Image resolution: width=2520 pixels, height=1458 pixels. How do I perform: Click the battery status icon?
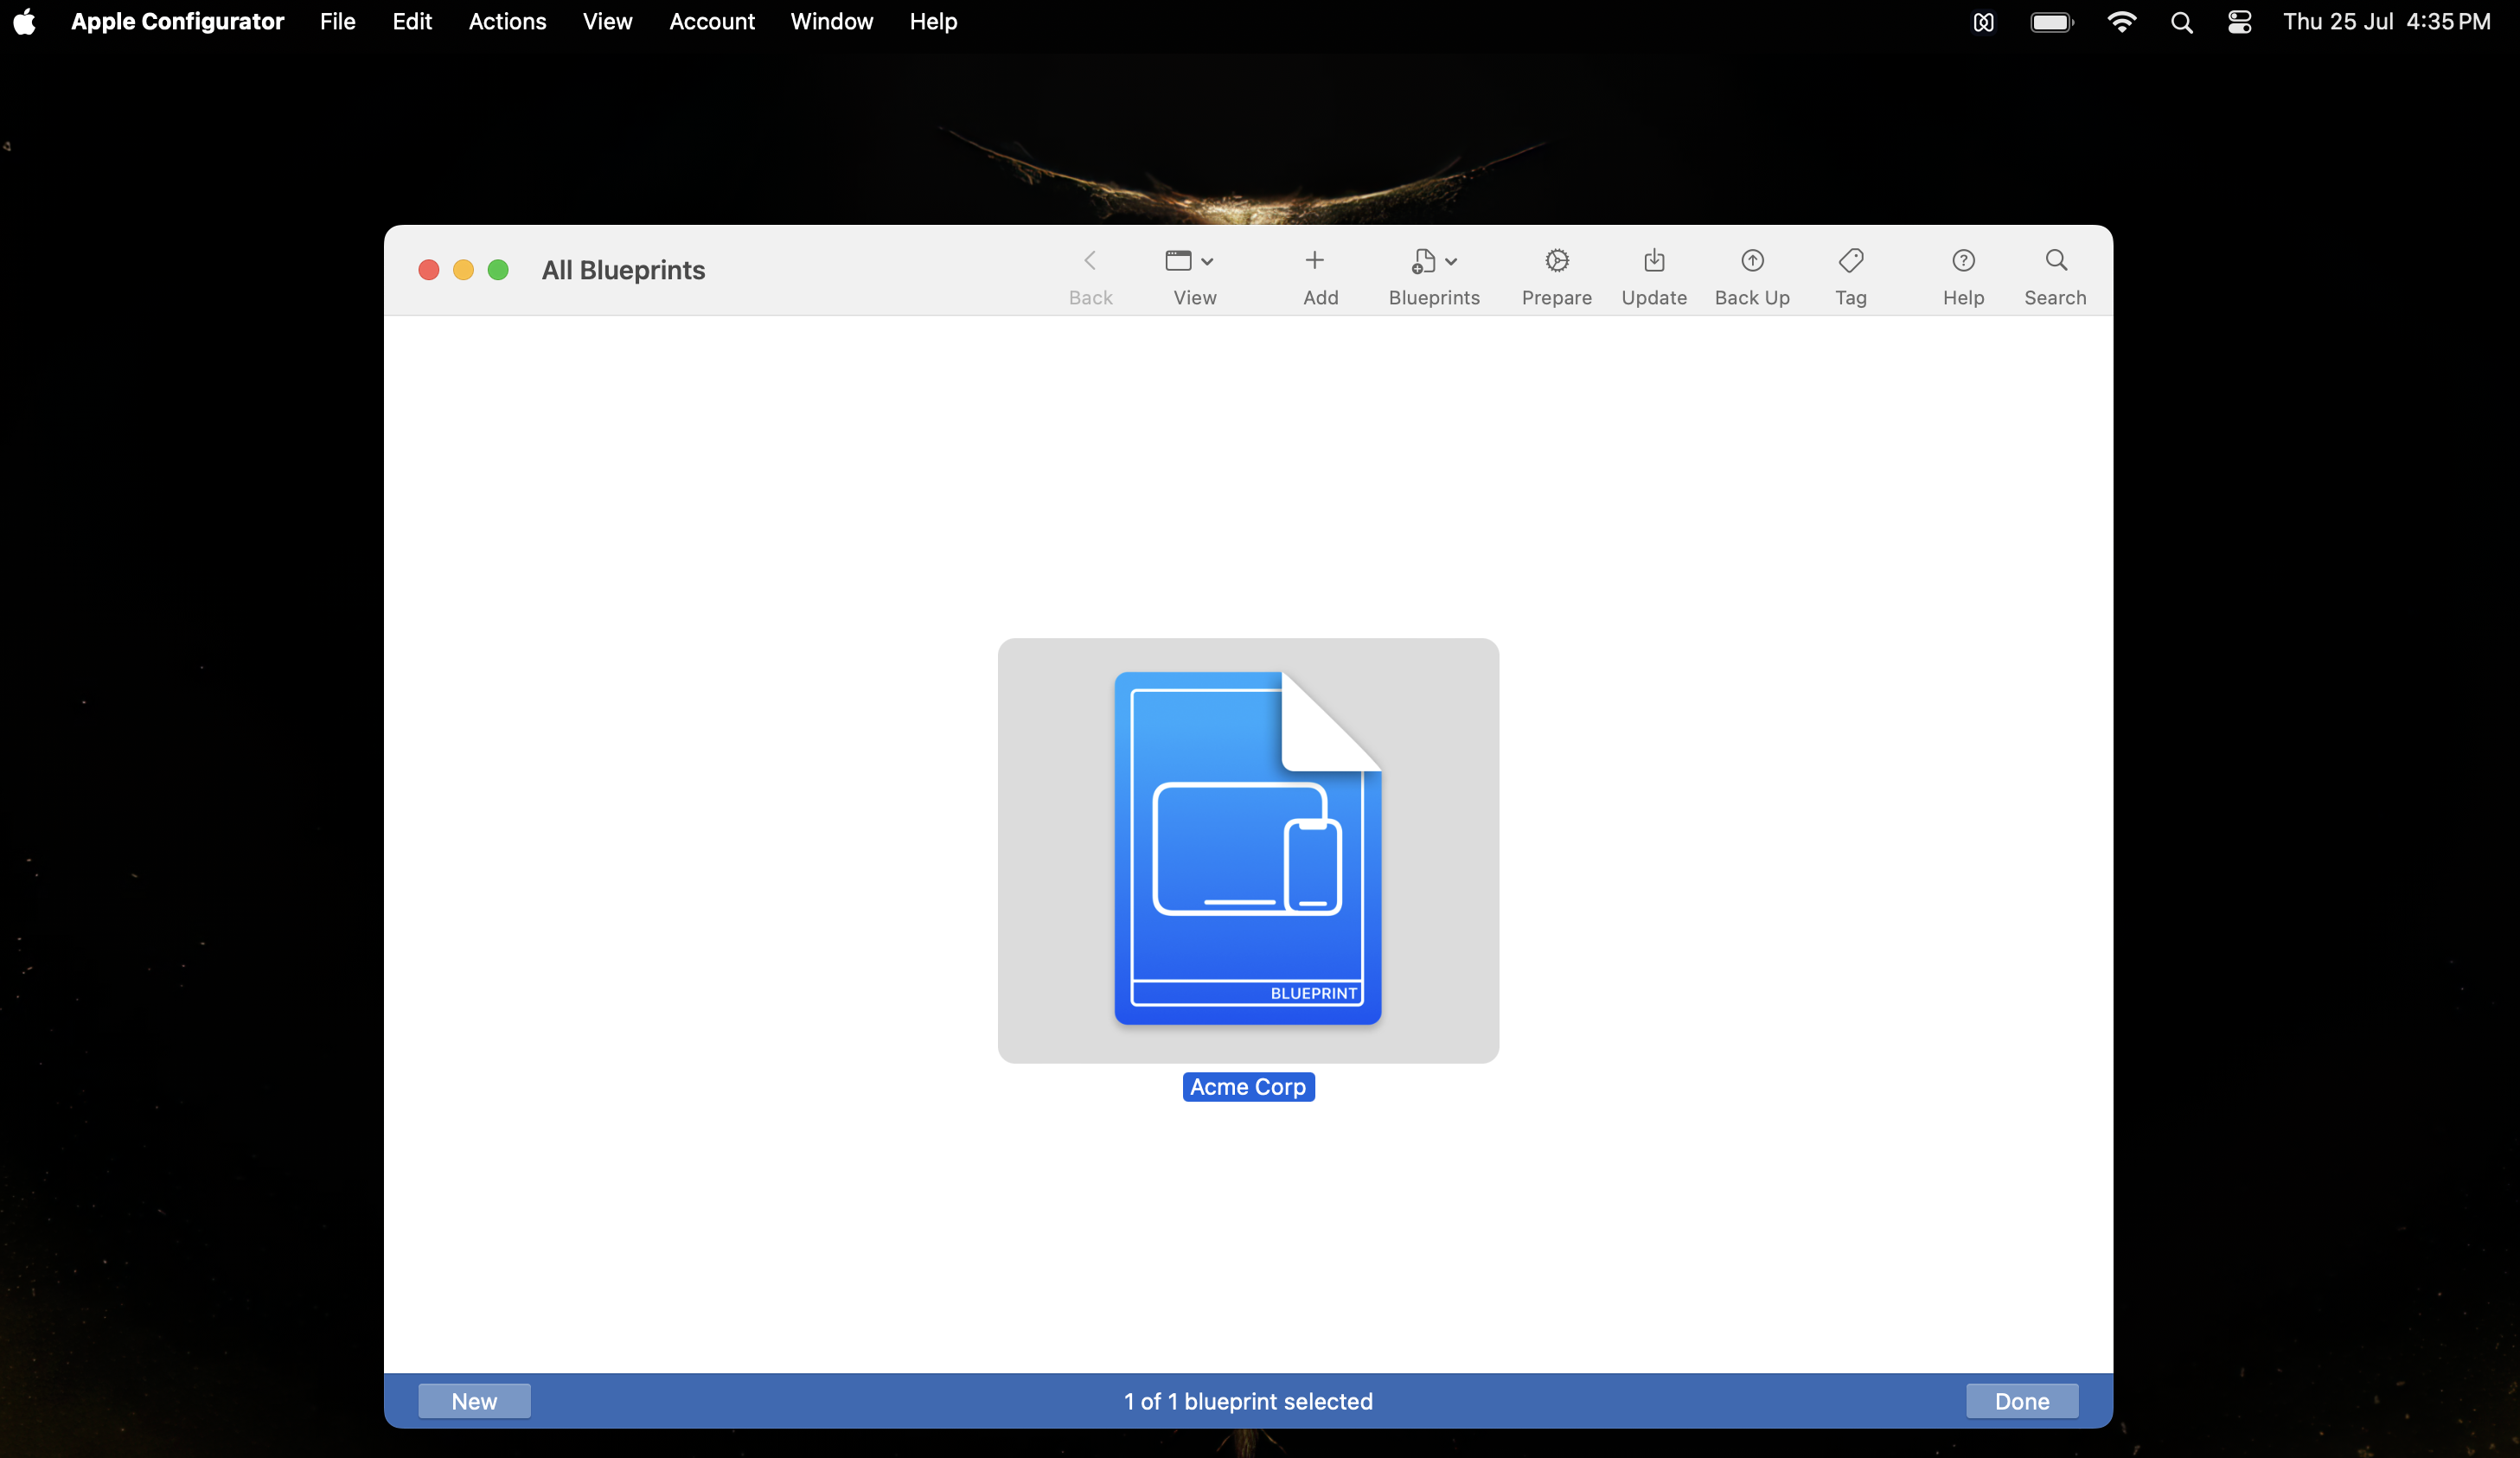coord(2052,22)
